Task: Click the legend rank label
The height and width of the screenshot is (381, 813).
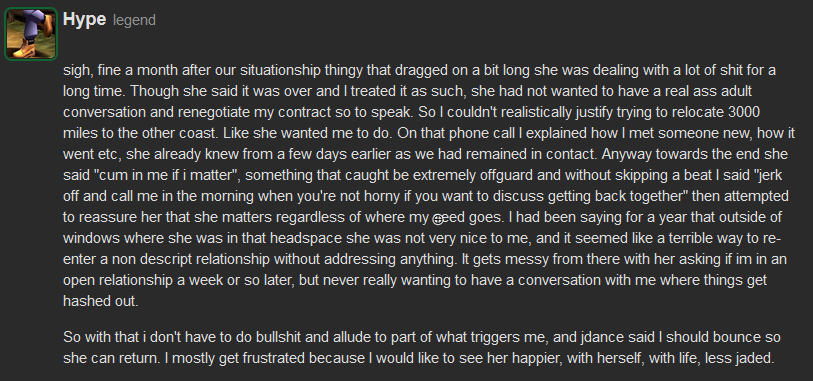Action: (x=134, y=21)
